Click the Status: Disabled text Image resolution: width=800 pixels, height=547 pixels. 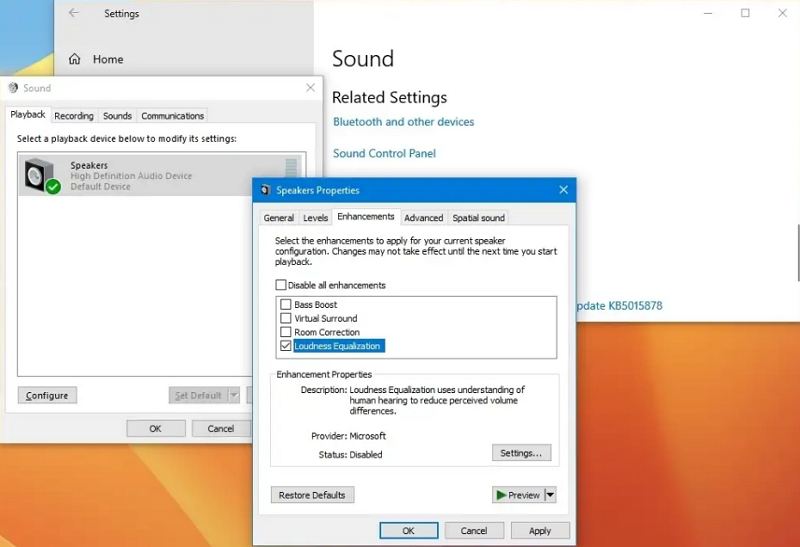350,455
